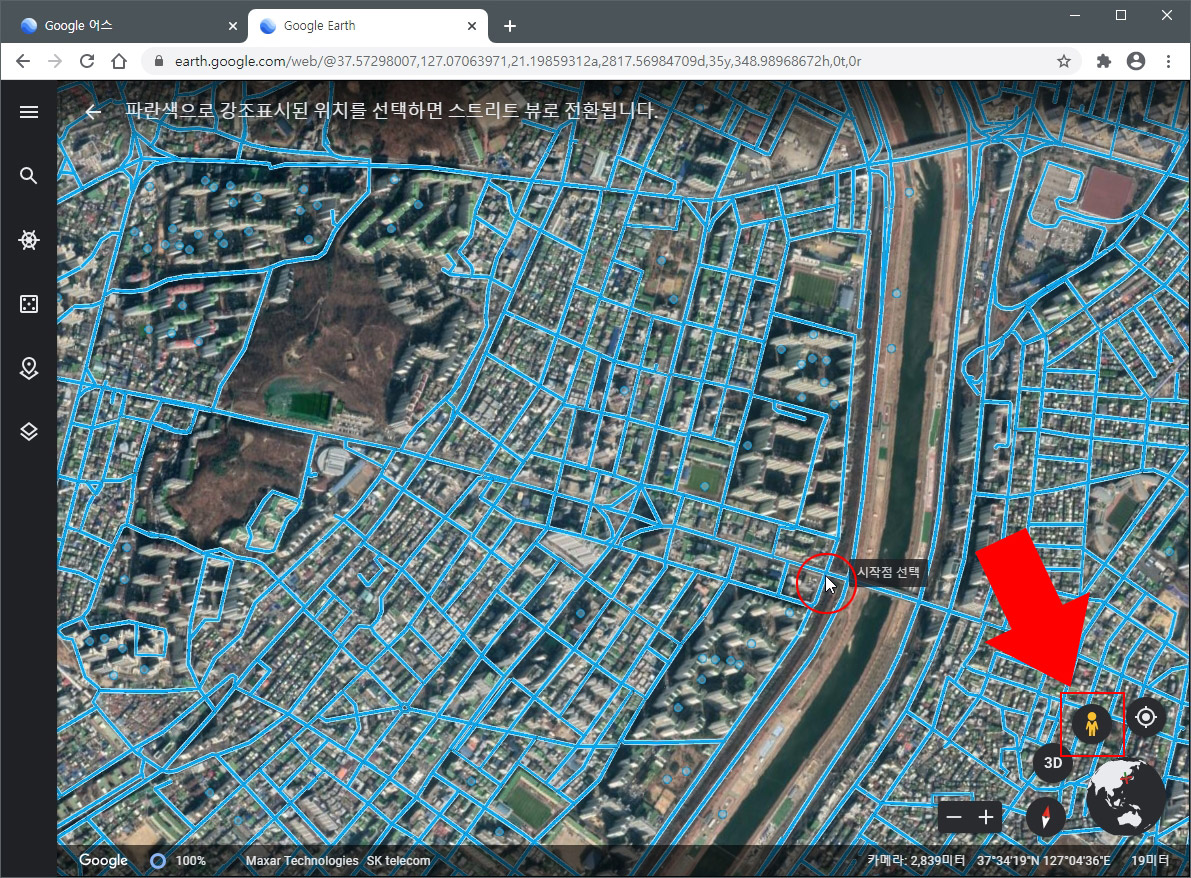
Task: Open the Chrome profile avatar
Action: coord(1136,61)
